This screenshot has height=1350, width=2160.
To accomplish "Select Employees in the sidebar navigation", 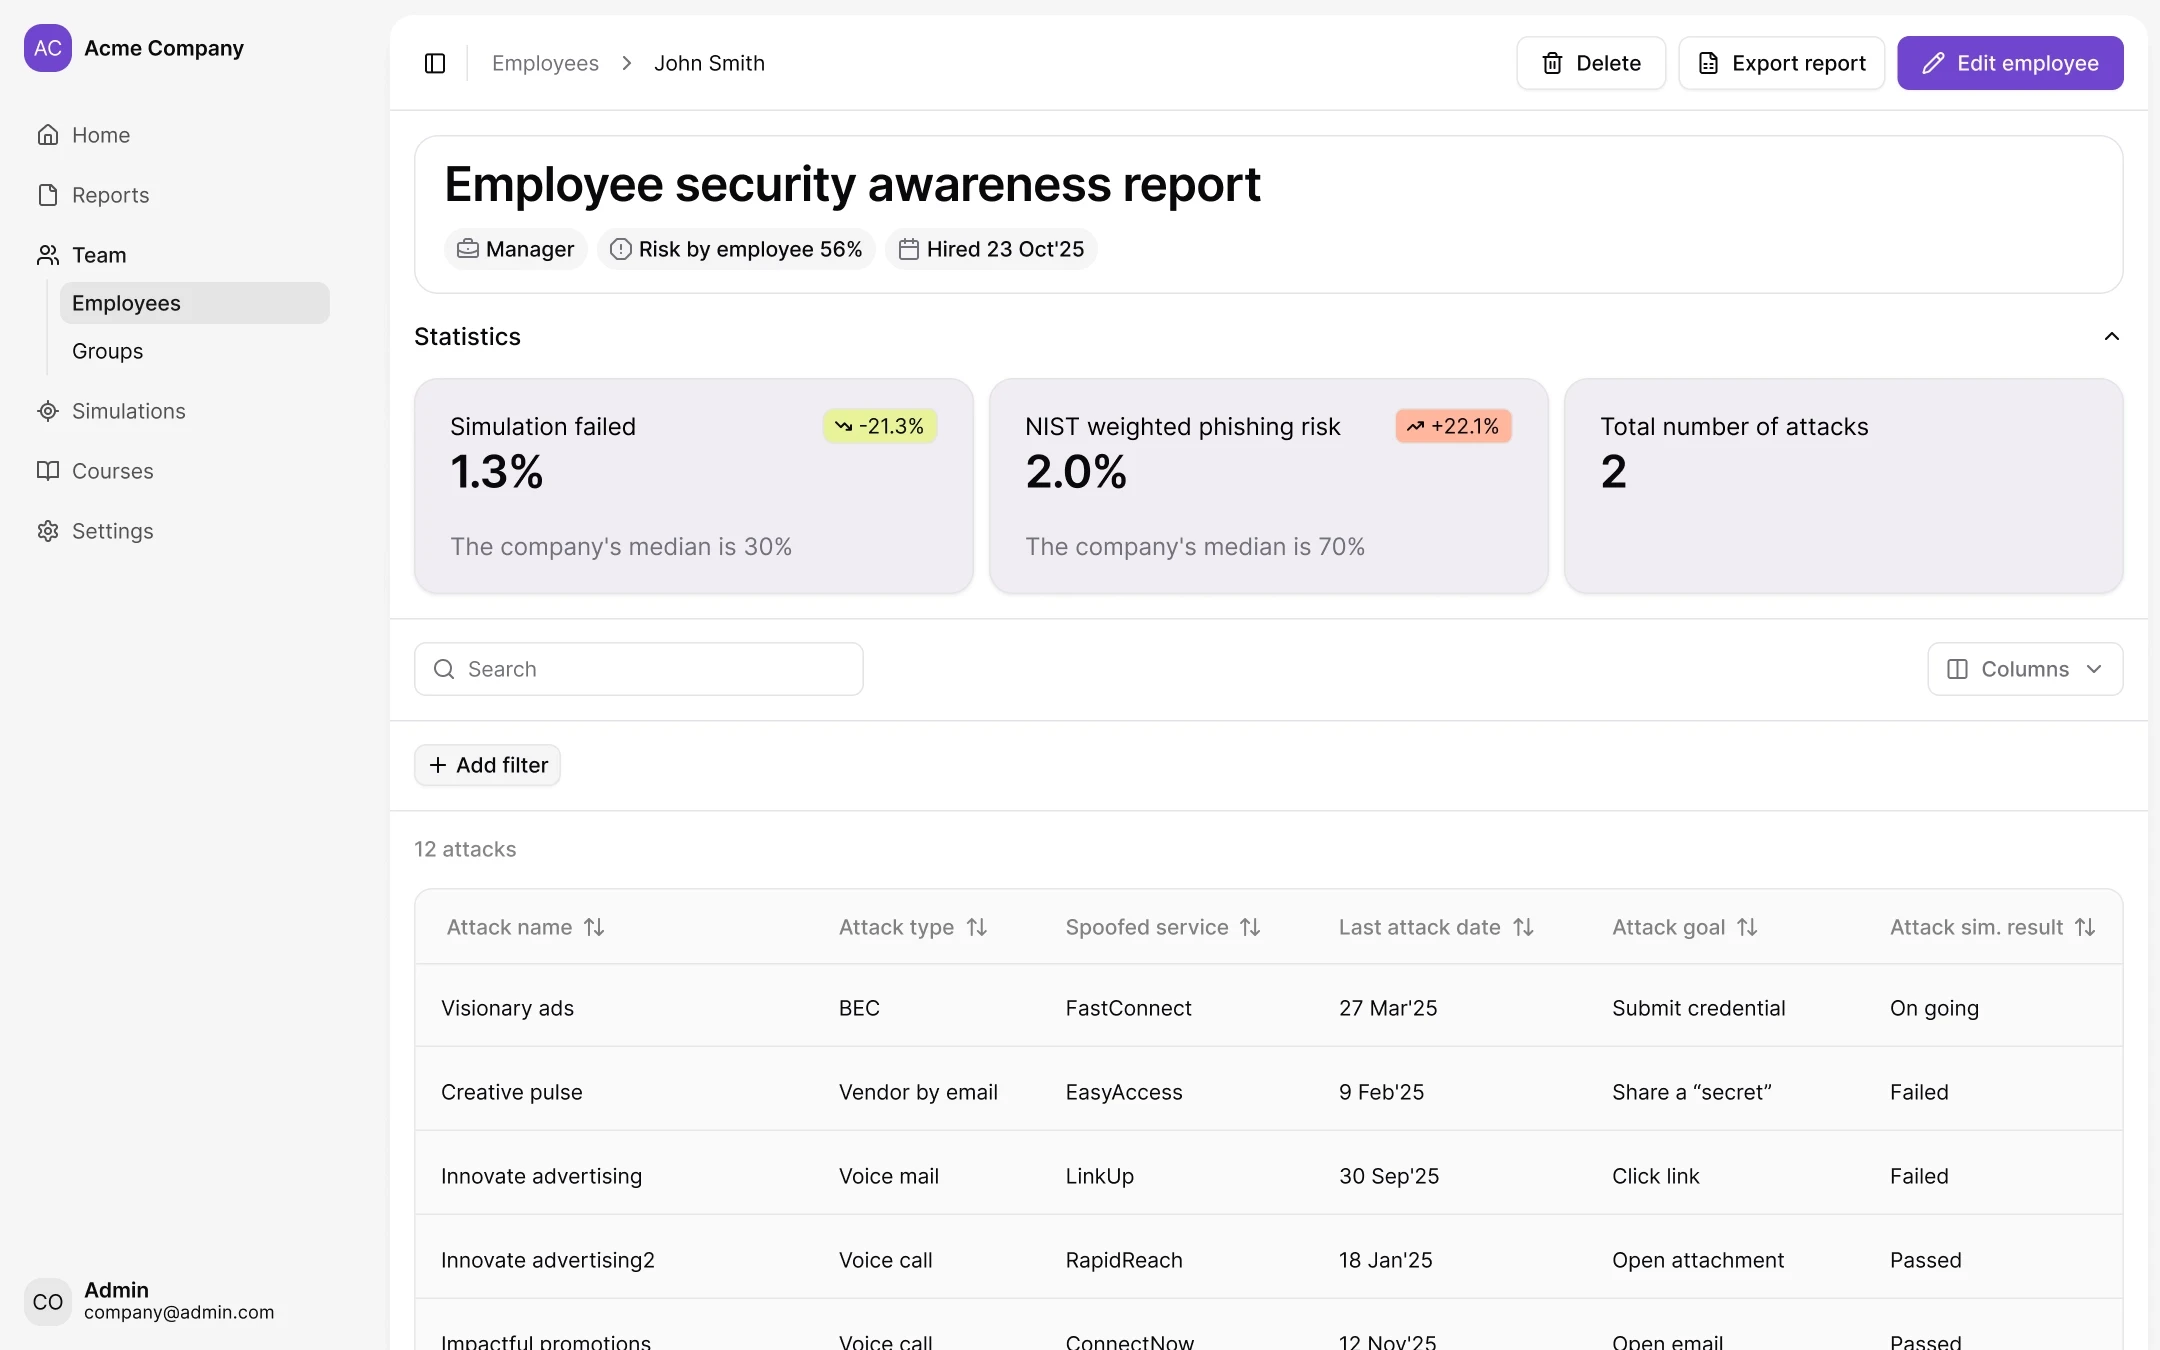I will coord(126,303).
